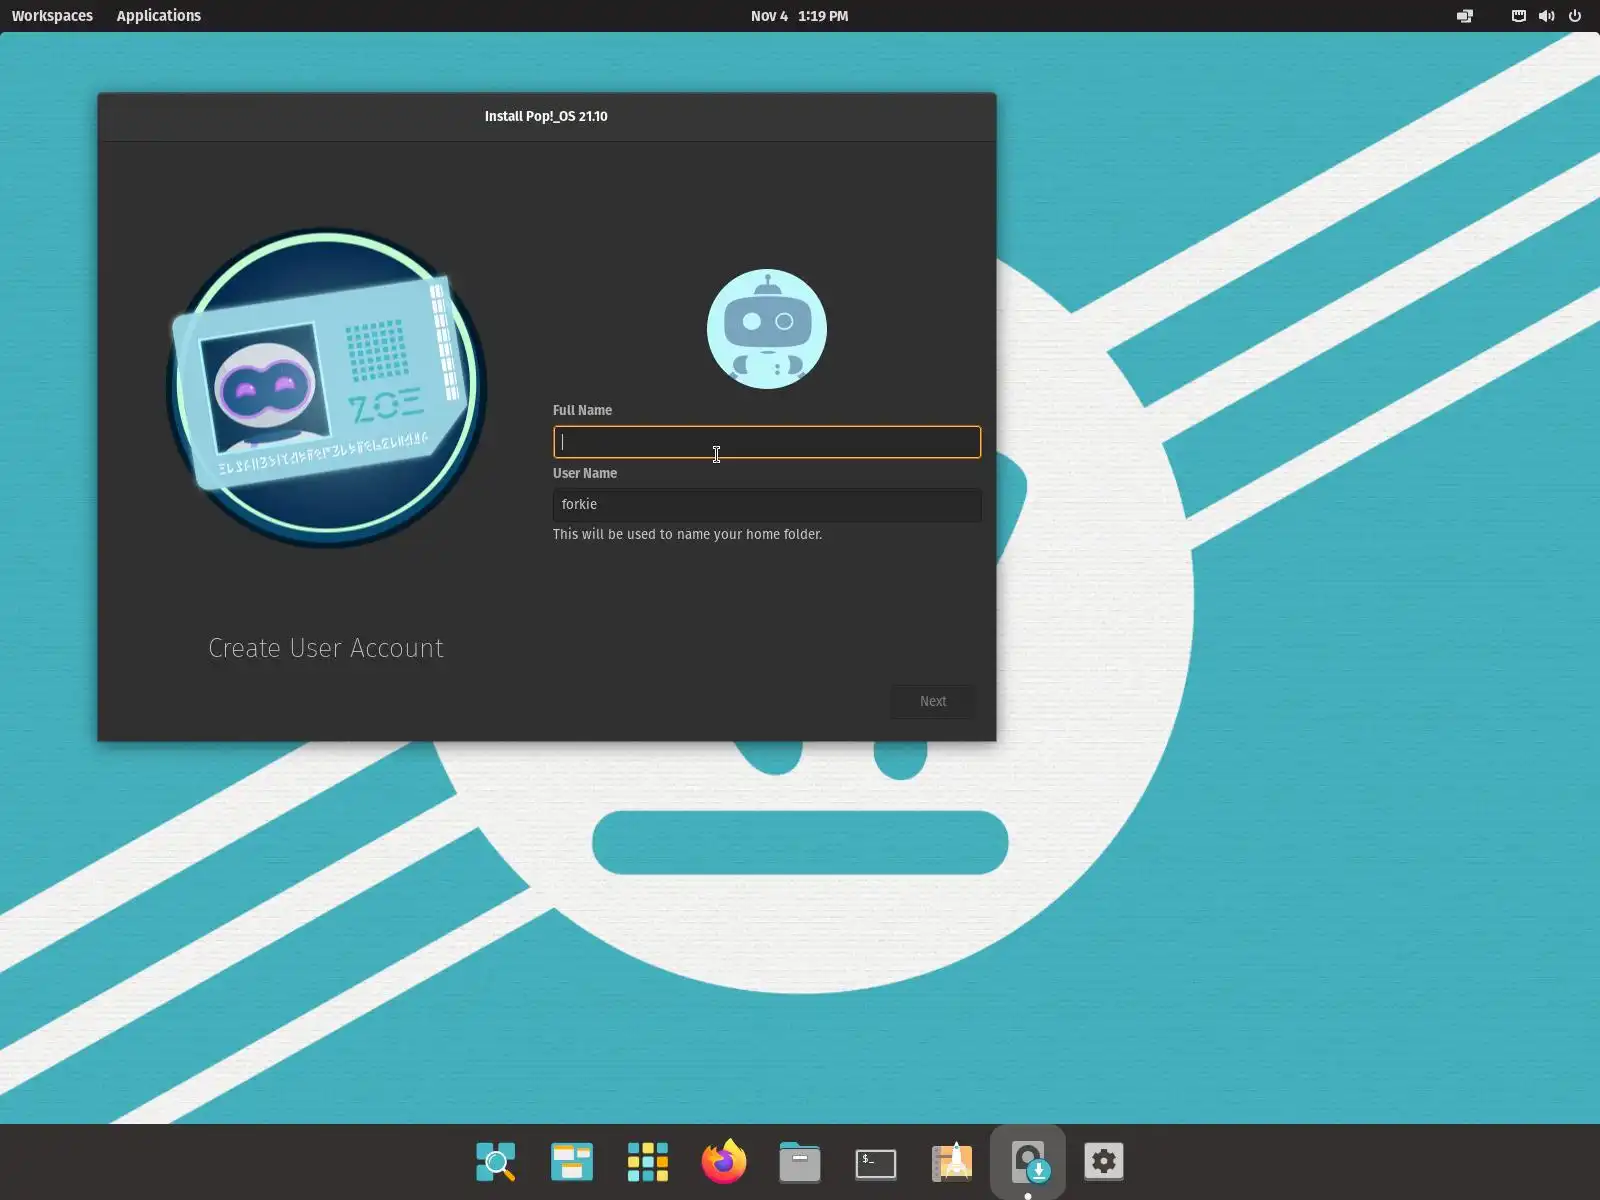This screenshot has height=1200, width=1600.
Task: Select the Pop!_OS installer icon in dock
Action: pyautogui.click(x=1028, y=1162)
